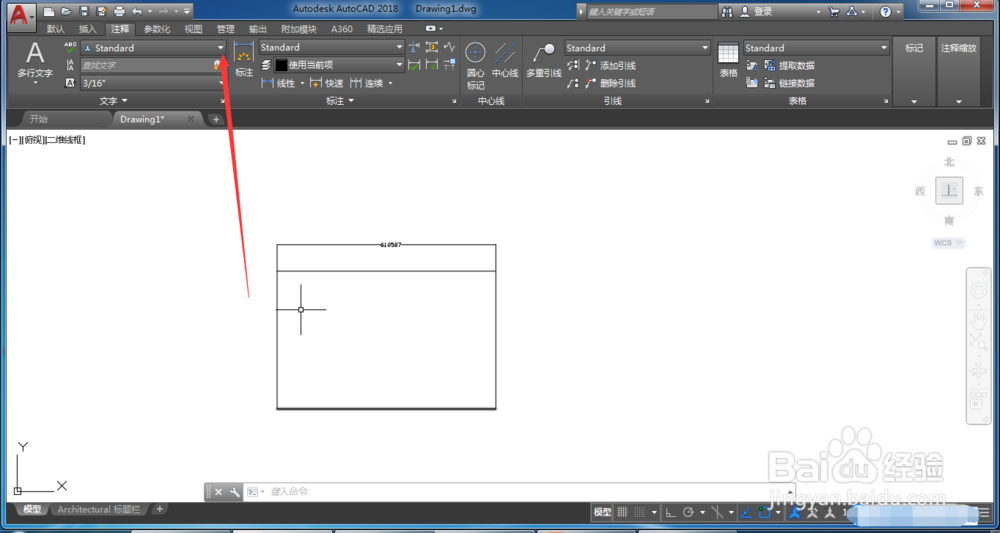Click the Dimension (标注) tool
Image resolution: width=1000 pixels, height=533 pixels.
tap(244, 59)
